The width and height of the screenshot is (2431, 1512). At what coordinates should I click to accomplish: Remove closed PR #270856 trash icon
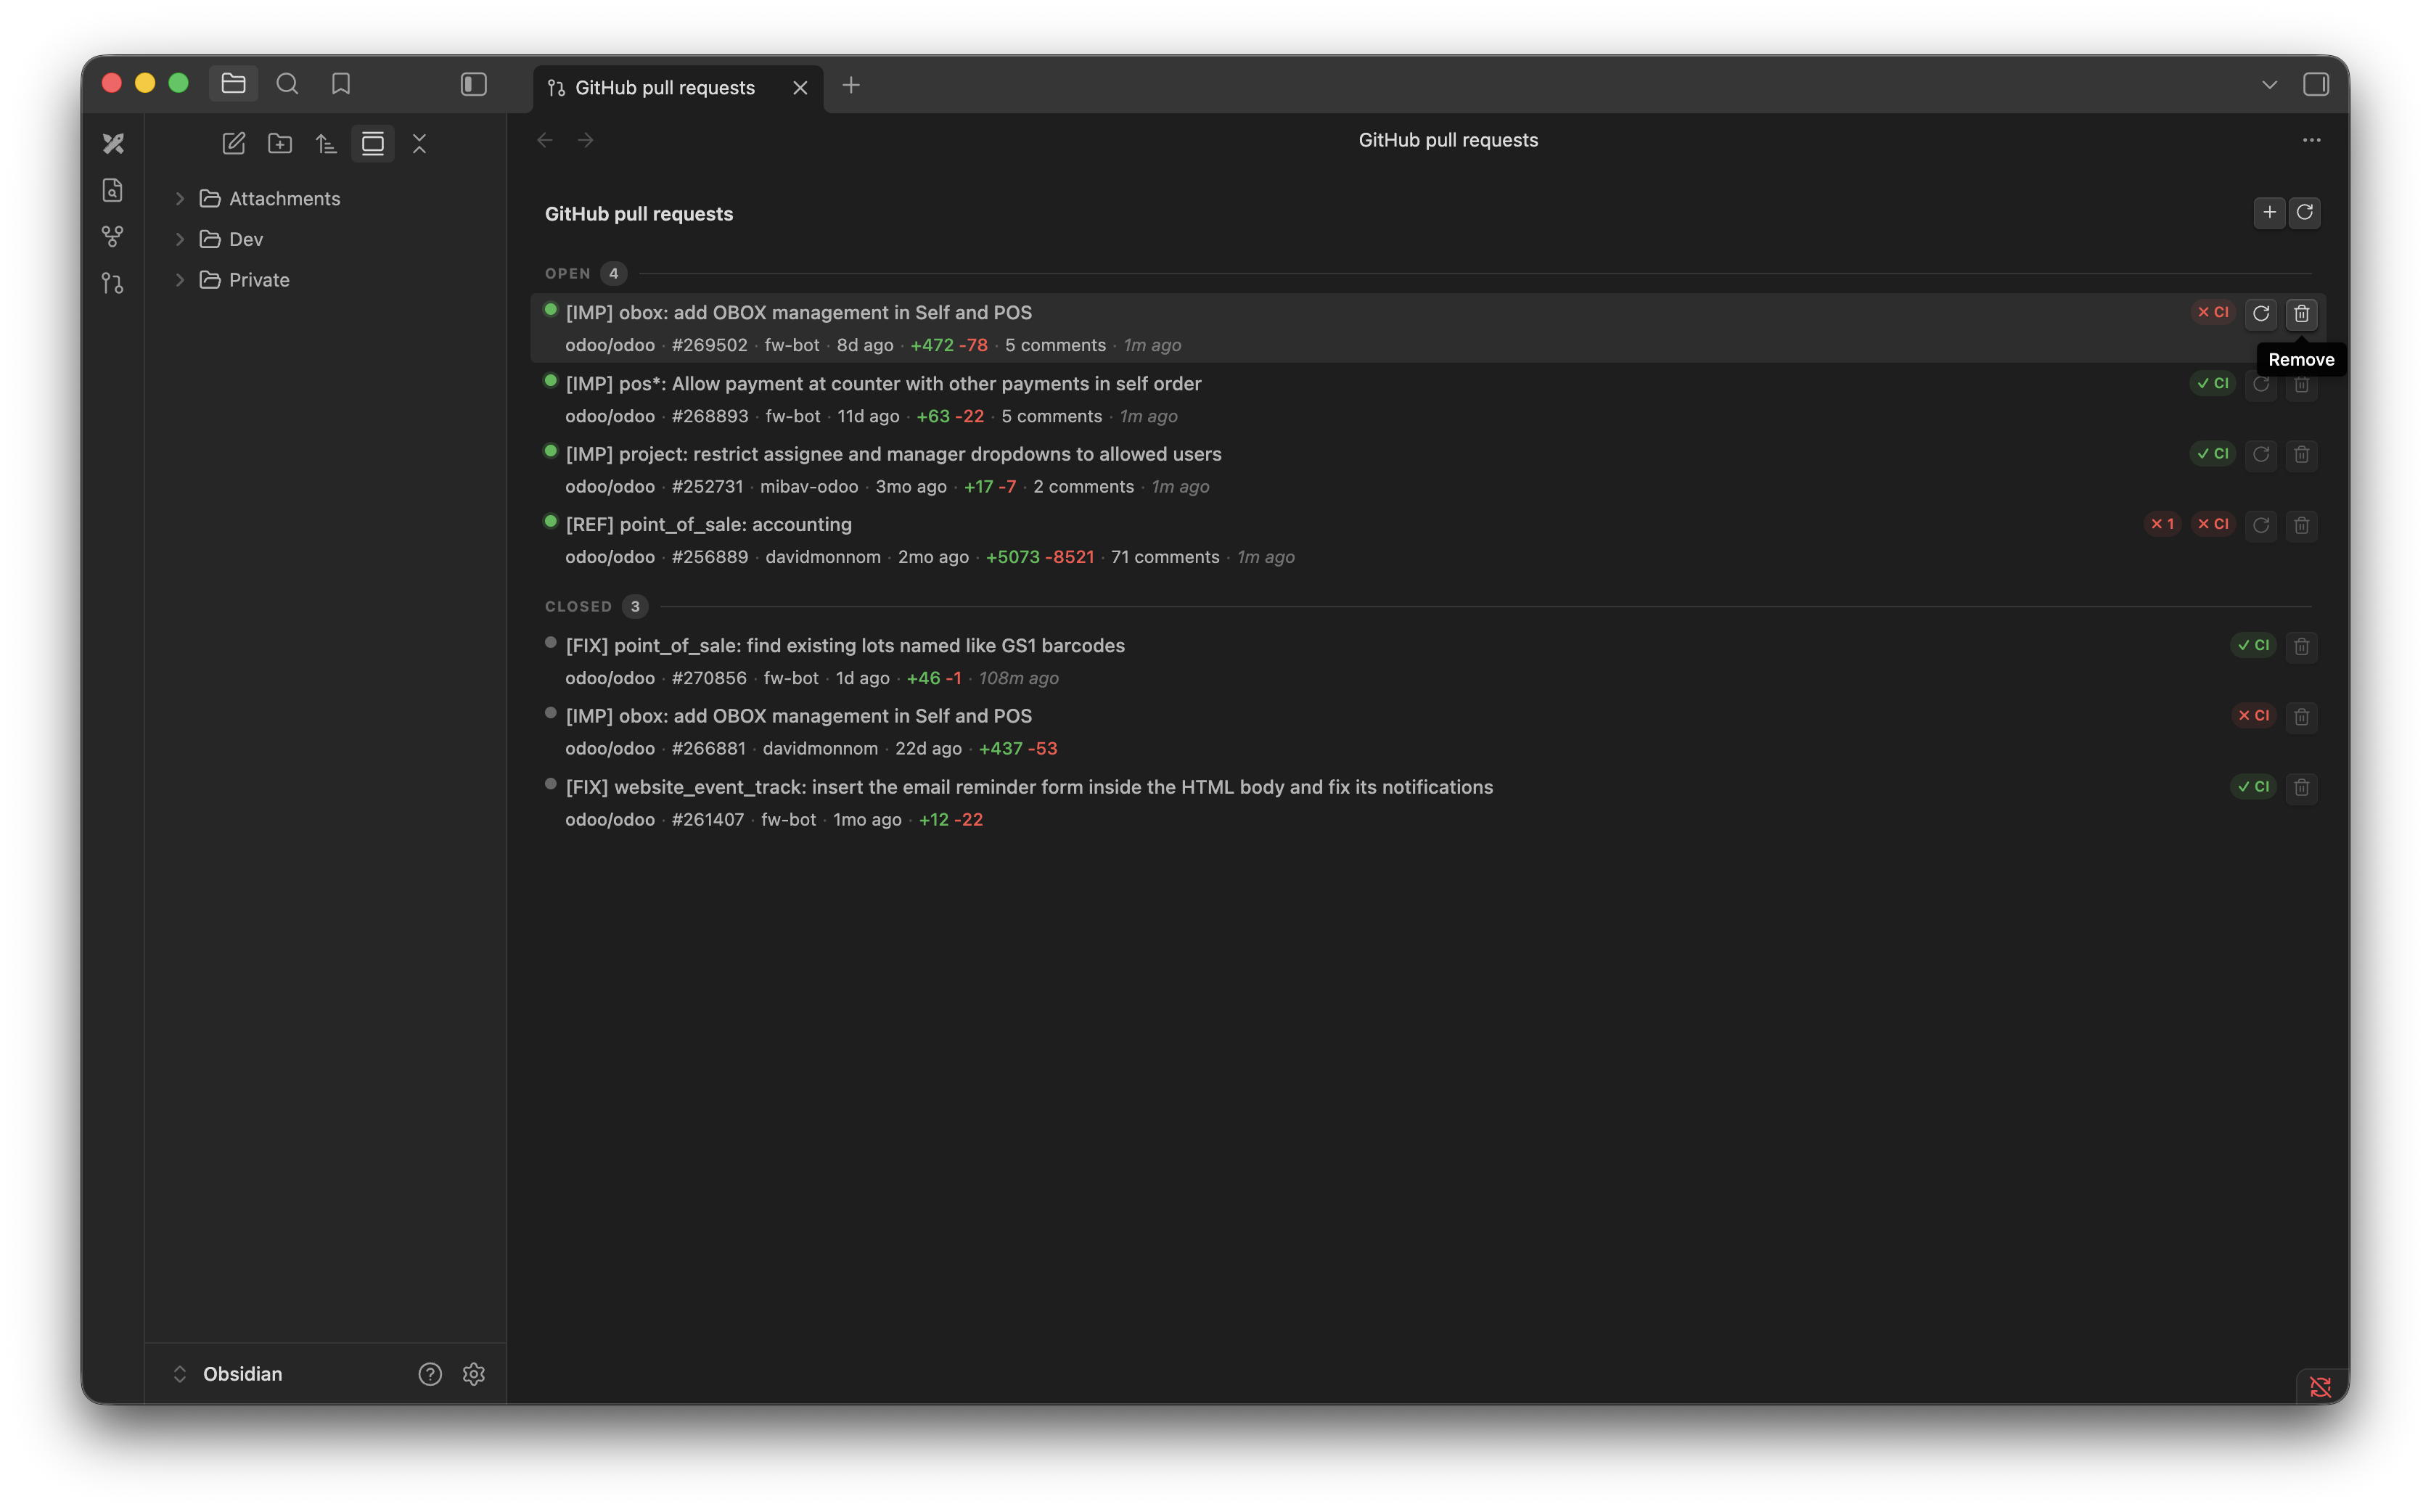pos(2301,646)
